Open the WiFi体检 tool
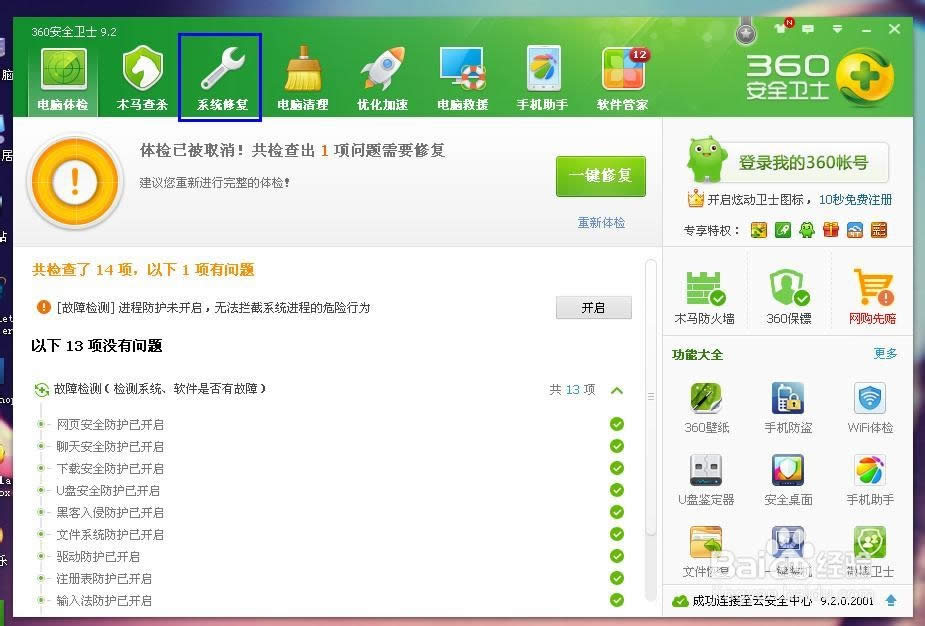The width and height of the screenshot is (925, 626). pyautogui.click(x=870, y=408)
